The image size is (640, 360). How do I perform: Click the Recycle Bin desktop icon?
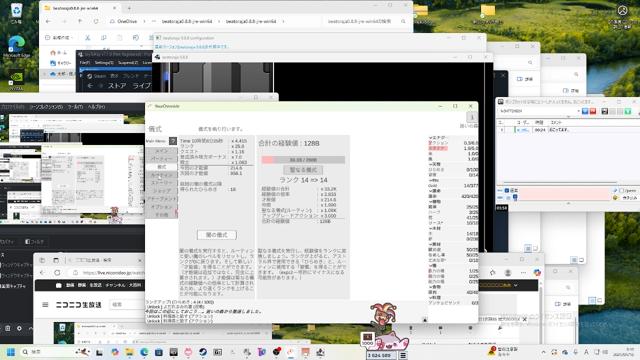click(16, 13)
